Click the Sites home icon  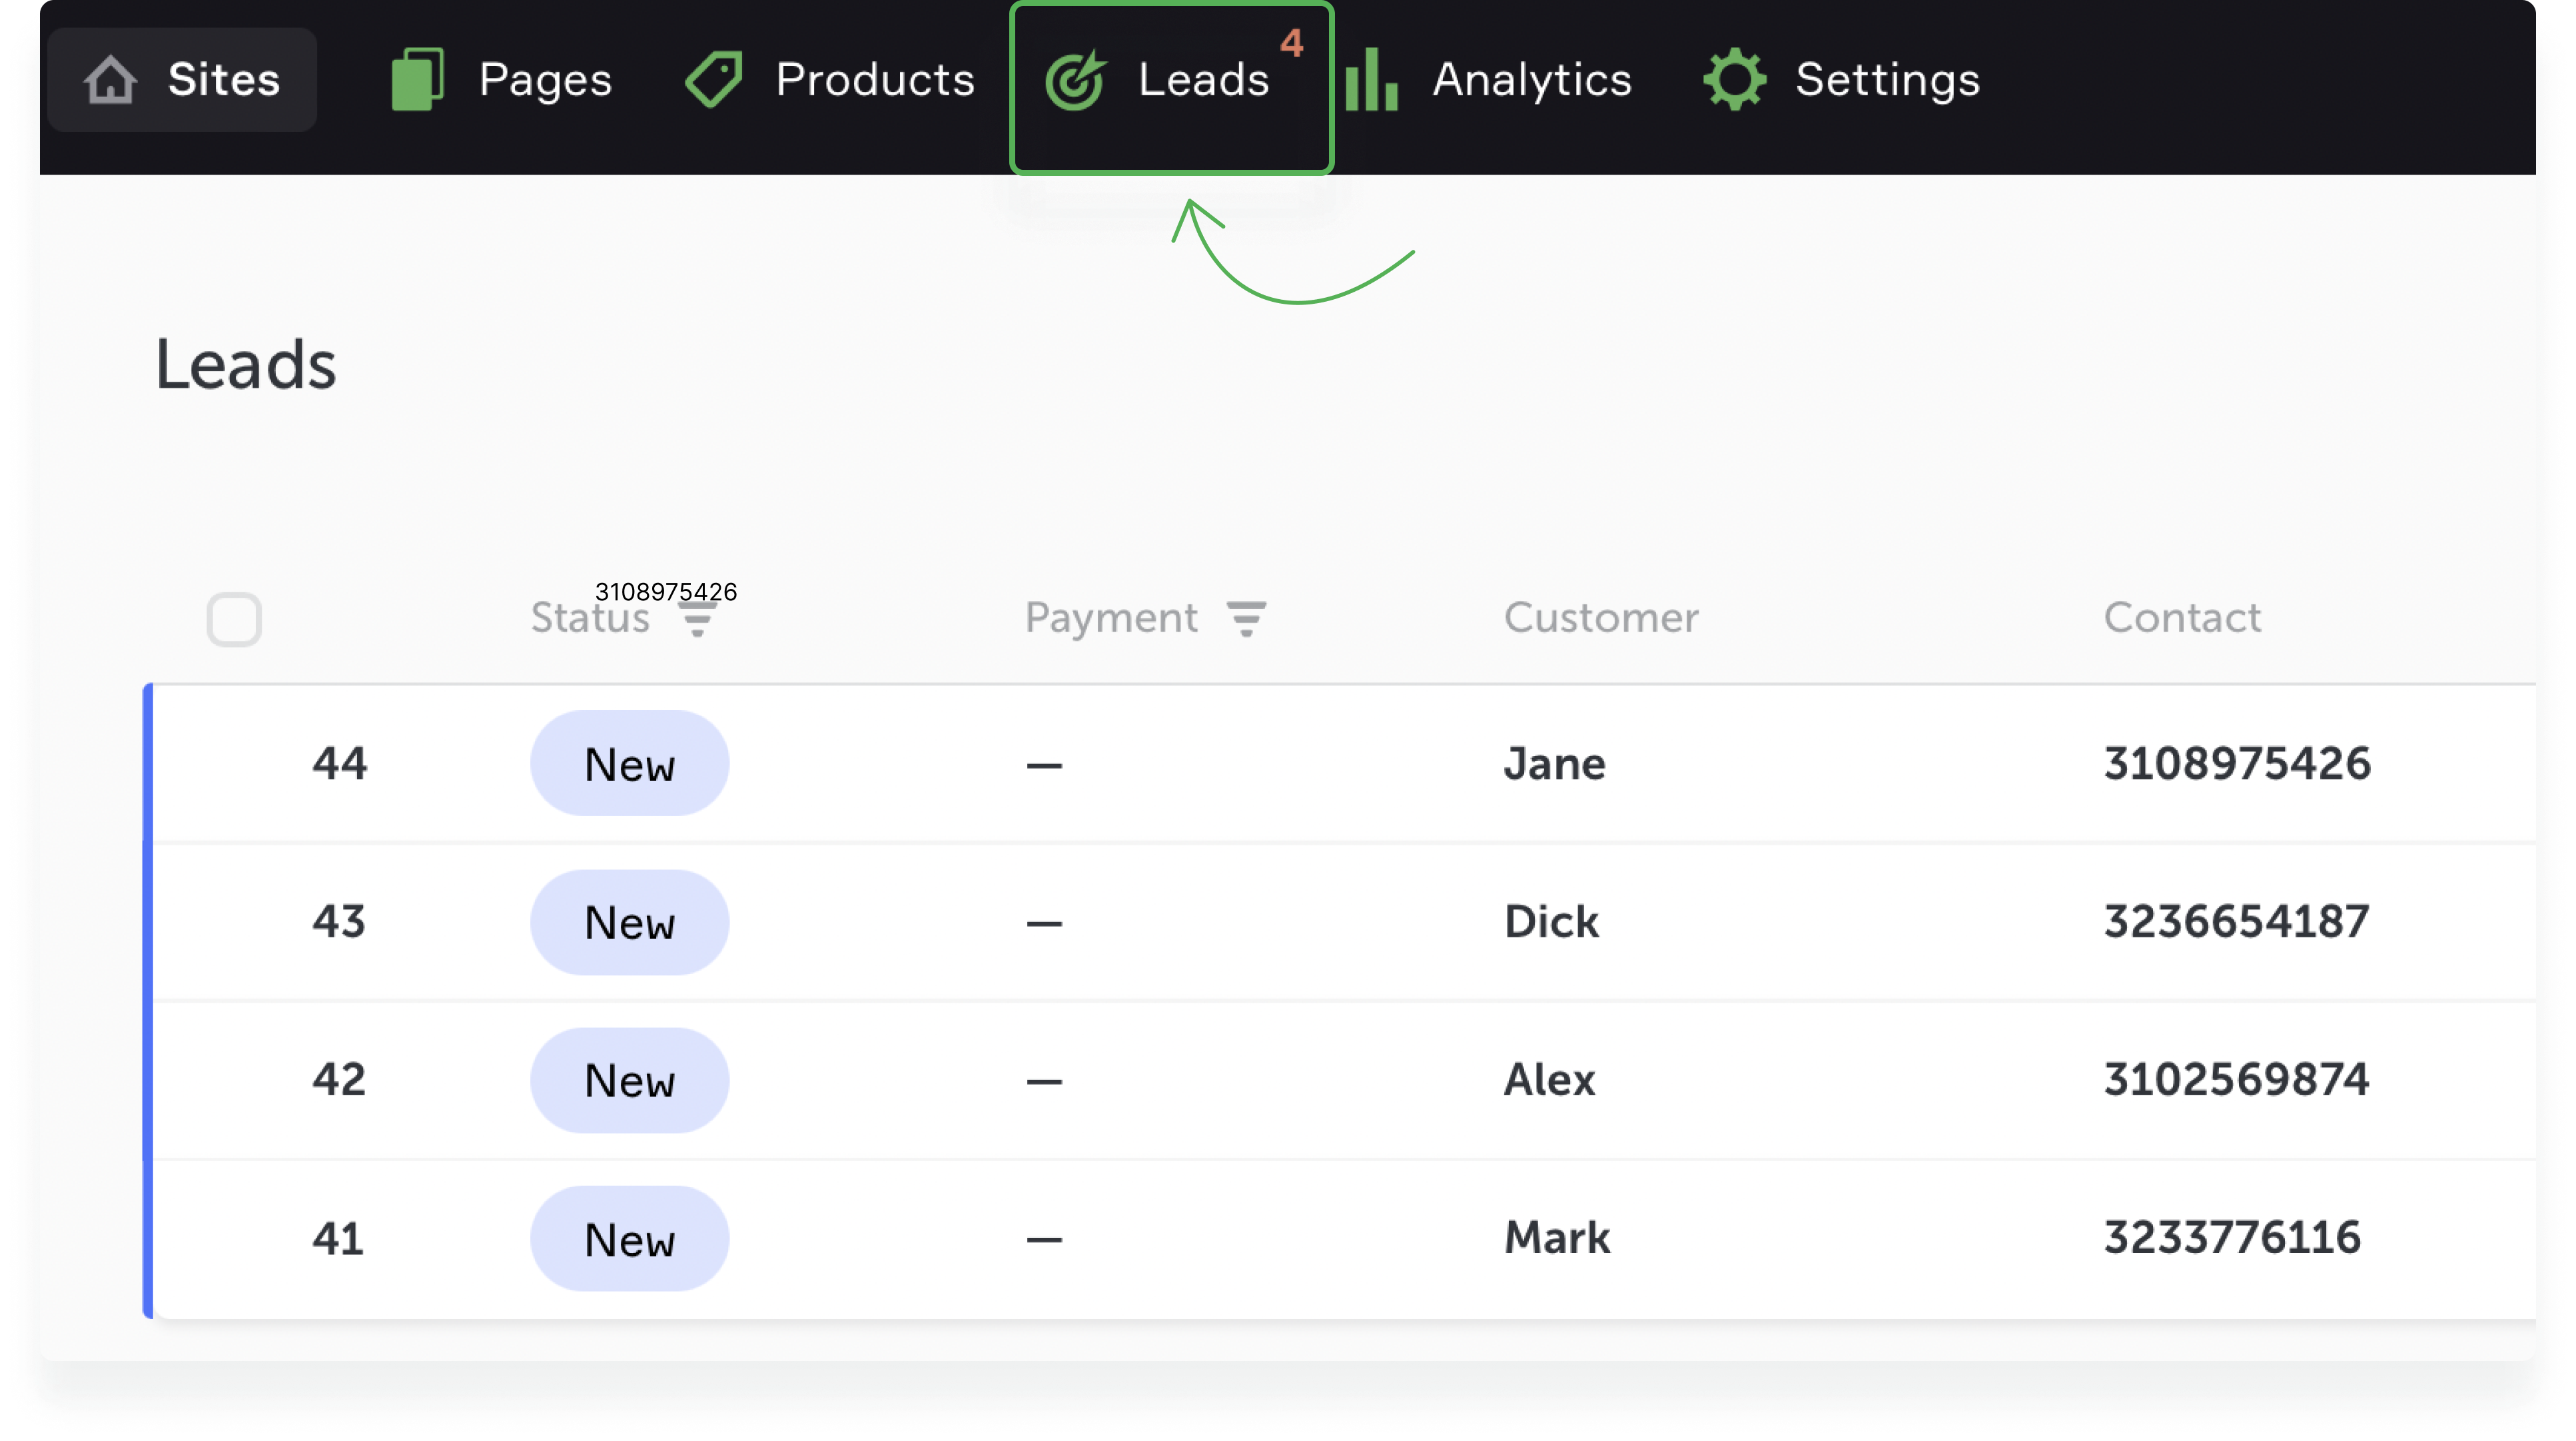(x=111, y=78)
